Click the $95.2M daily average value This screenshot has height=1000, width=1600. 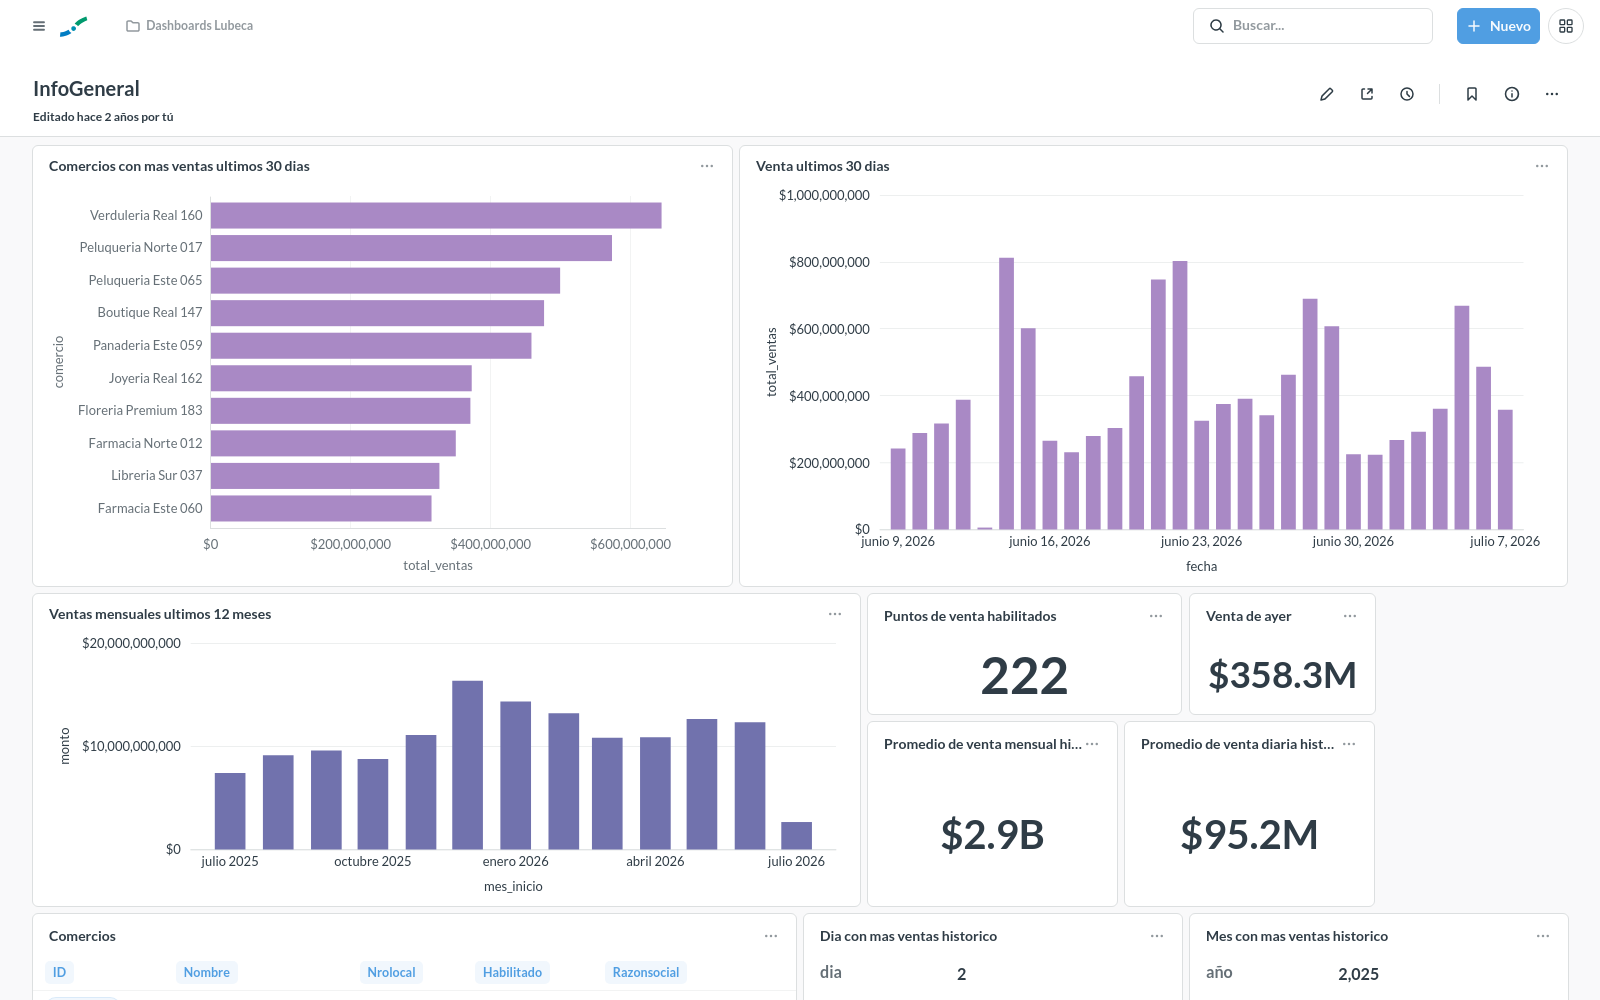[1249, 834]
